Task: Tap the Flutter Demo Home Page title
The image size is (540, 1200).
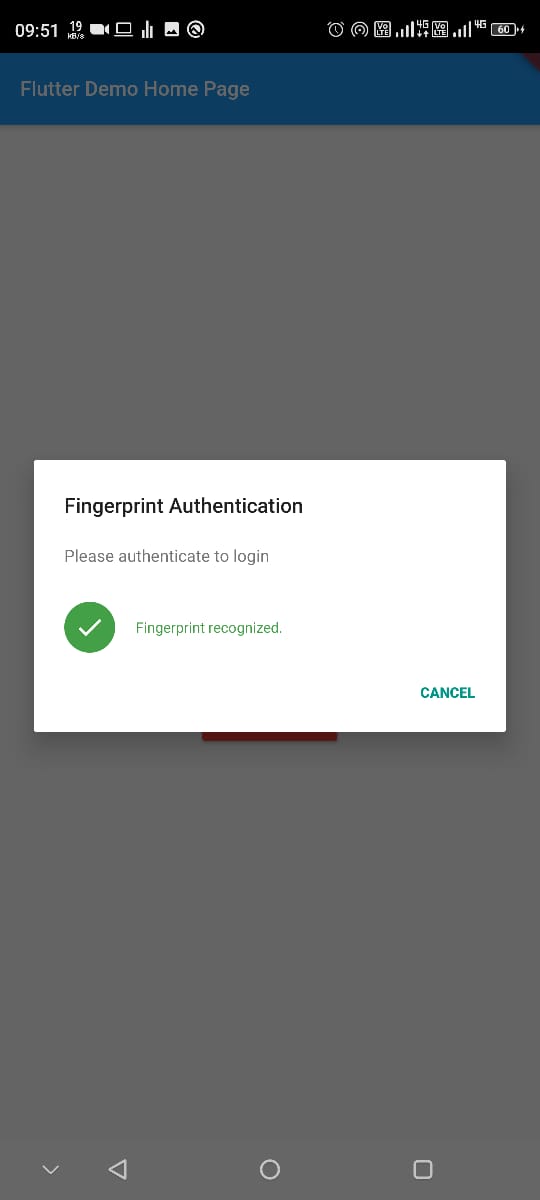Action: pyautogui.click(x=135, y=89)
